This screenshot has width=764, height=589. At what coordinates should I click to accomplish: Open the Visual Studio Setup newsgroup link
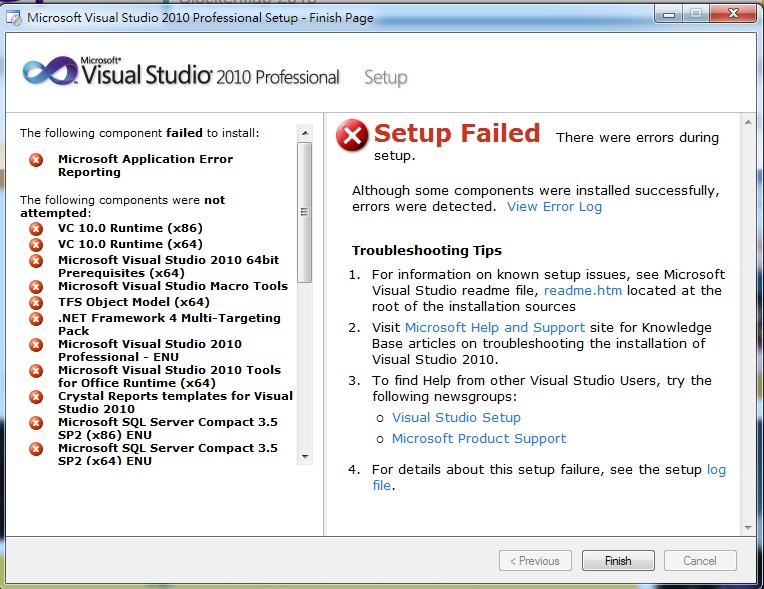456,418
